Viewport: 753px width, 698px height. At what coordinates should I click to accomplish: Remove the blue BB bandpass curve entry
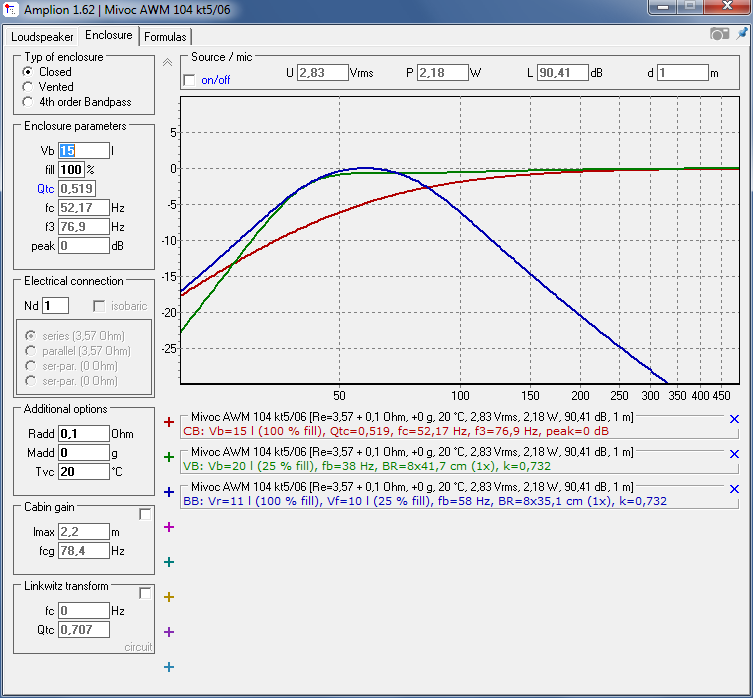point(734,490)
